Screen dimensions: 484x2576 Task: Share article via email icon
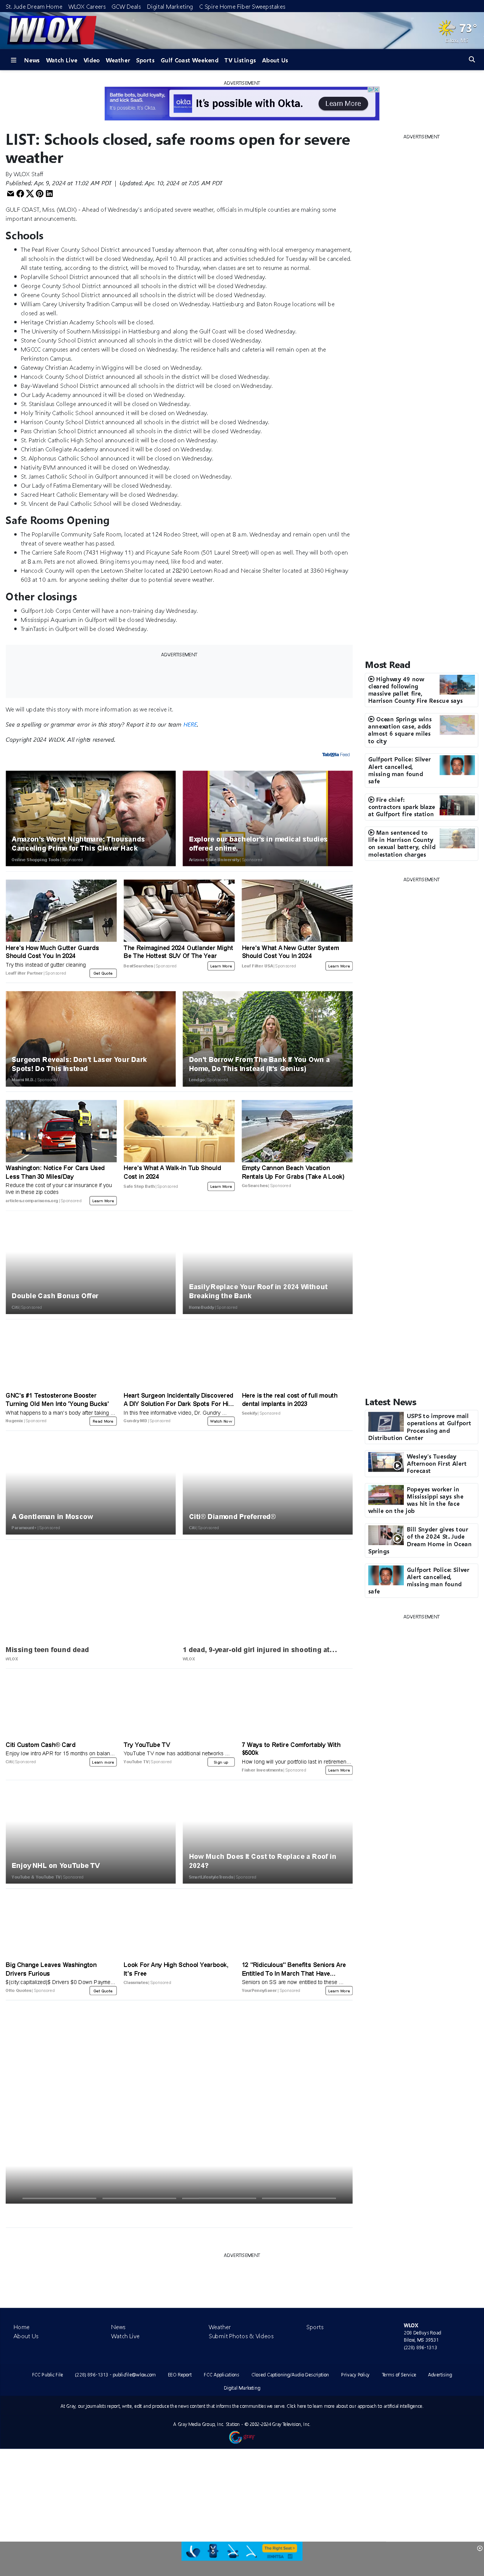click(10, 194)
